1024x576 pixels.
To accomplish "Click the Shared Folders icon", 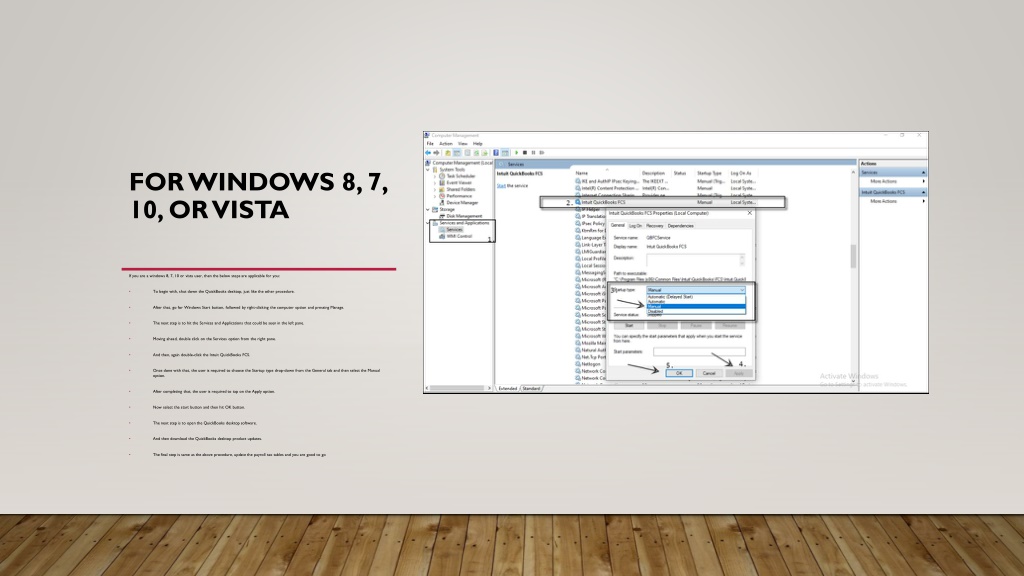I will click(442, 189).
